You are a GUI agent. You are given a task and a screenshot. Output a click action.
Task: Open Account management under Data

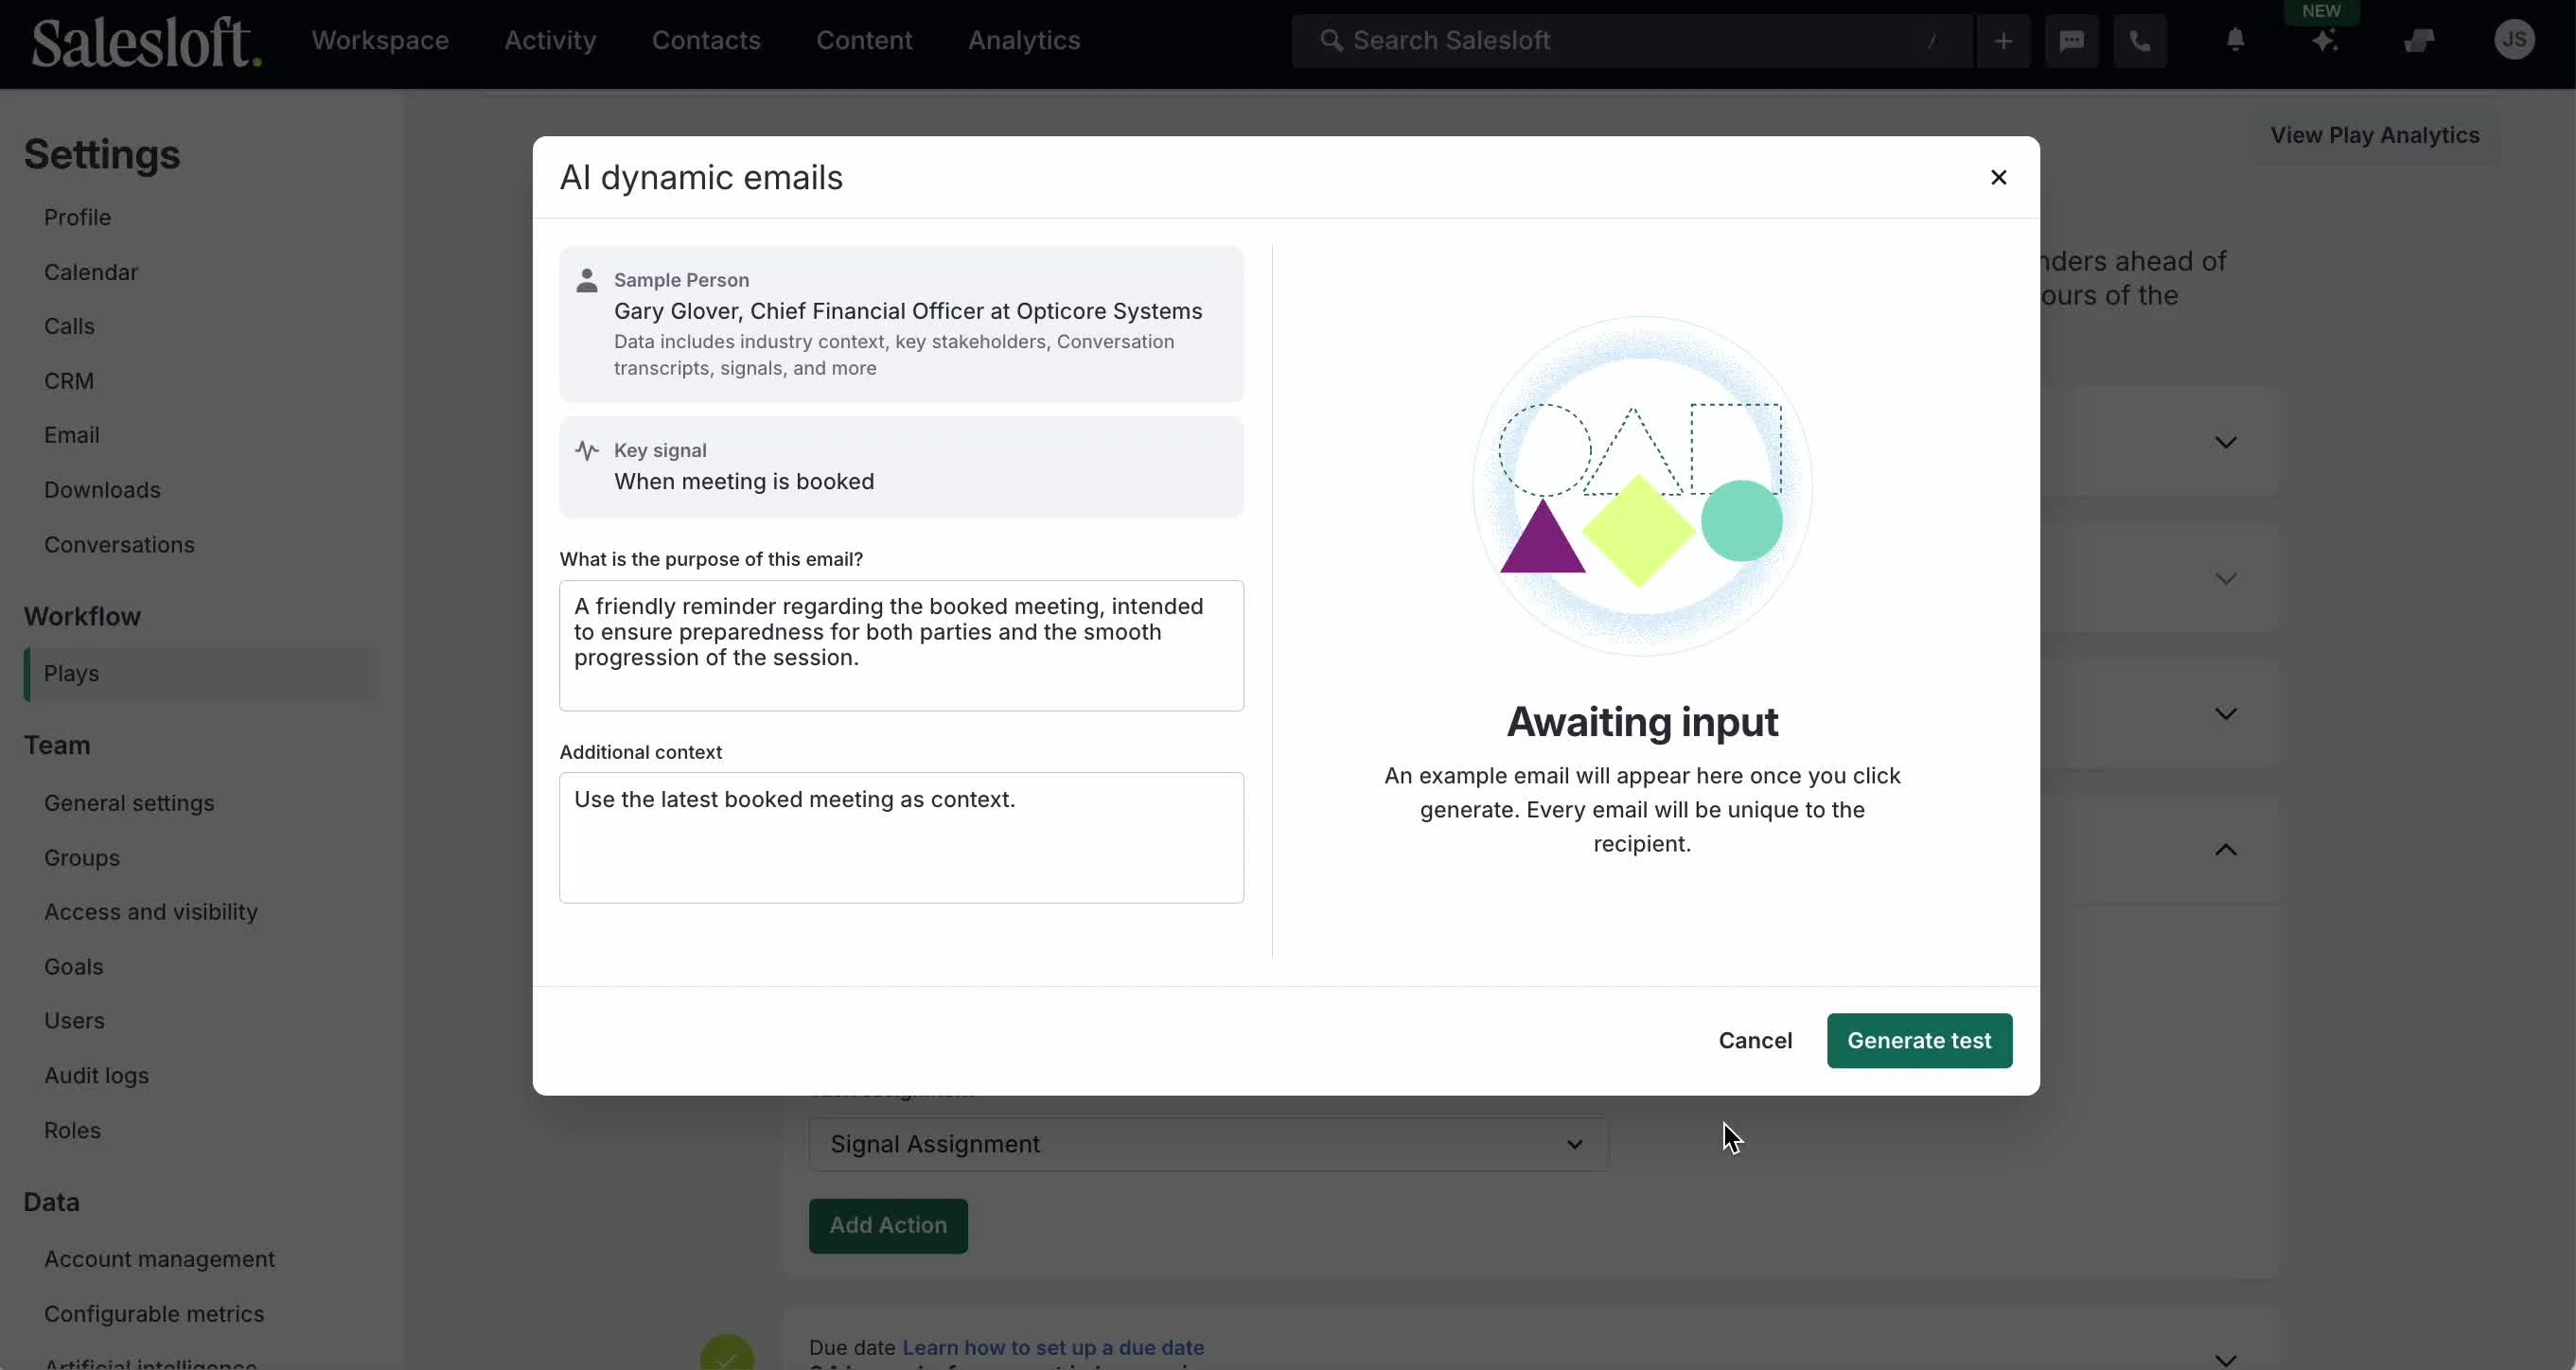[x=159, y=1260]
